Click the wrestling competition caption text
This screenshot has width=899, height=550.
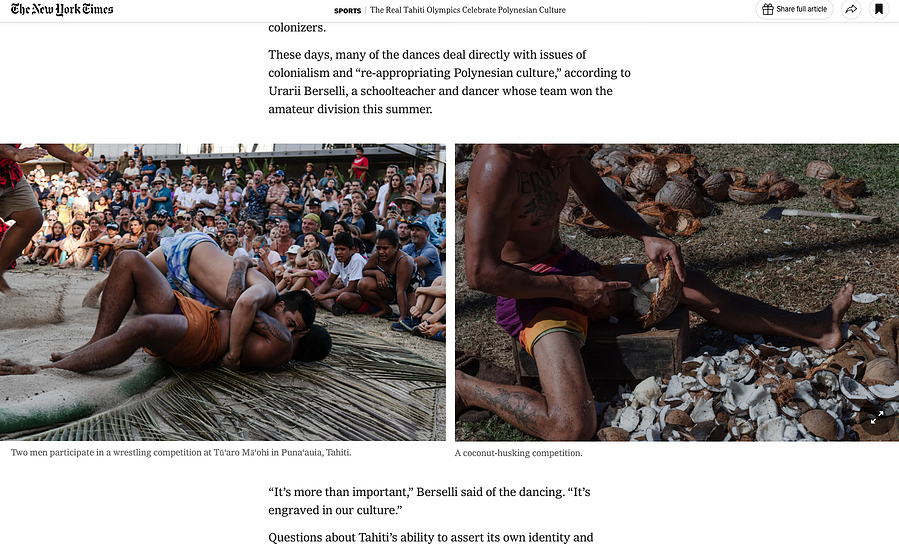181,453
